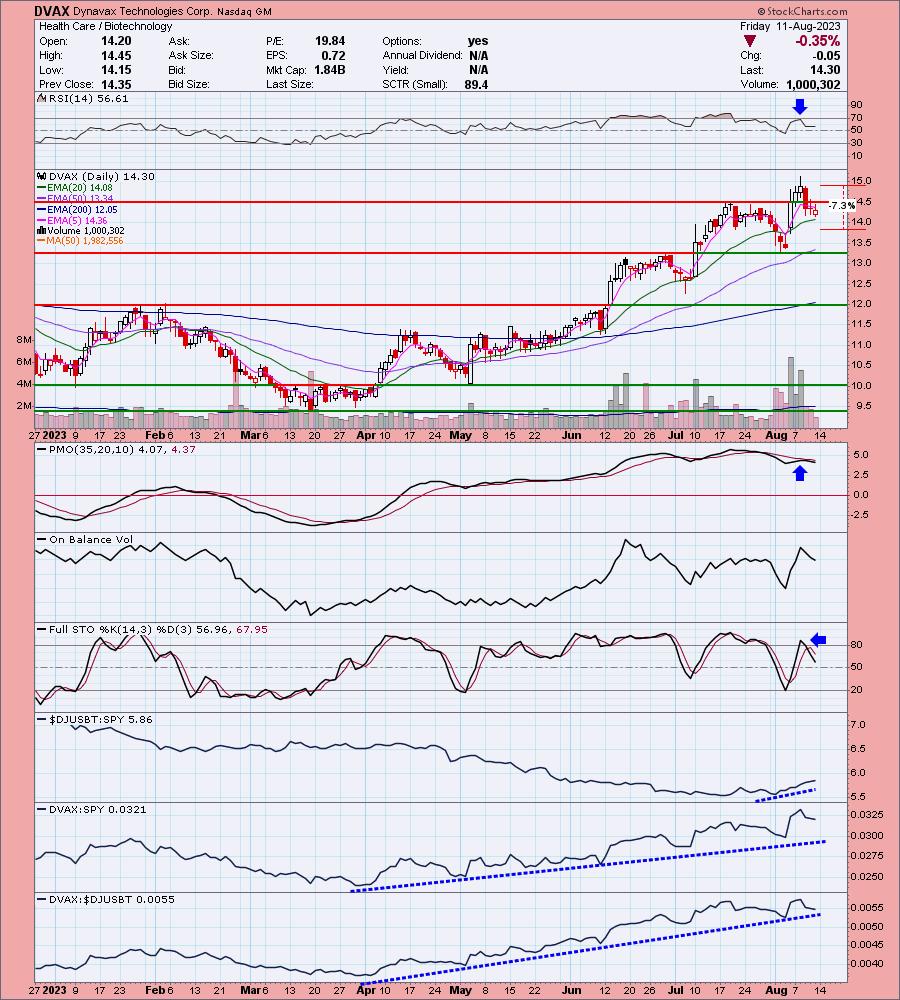Click the Prev Close value 14.35
The height and width of the screenshot is (1000, 900).
tap(116, 84)
